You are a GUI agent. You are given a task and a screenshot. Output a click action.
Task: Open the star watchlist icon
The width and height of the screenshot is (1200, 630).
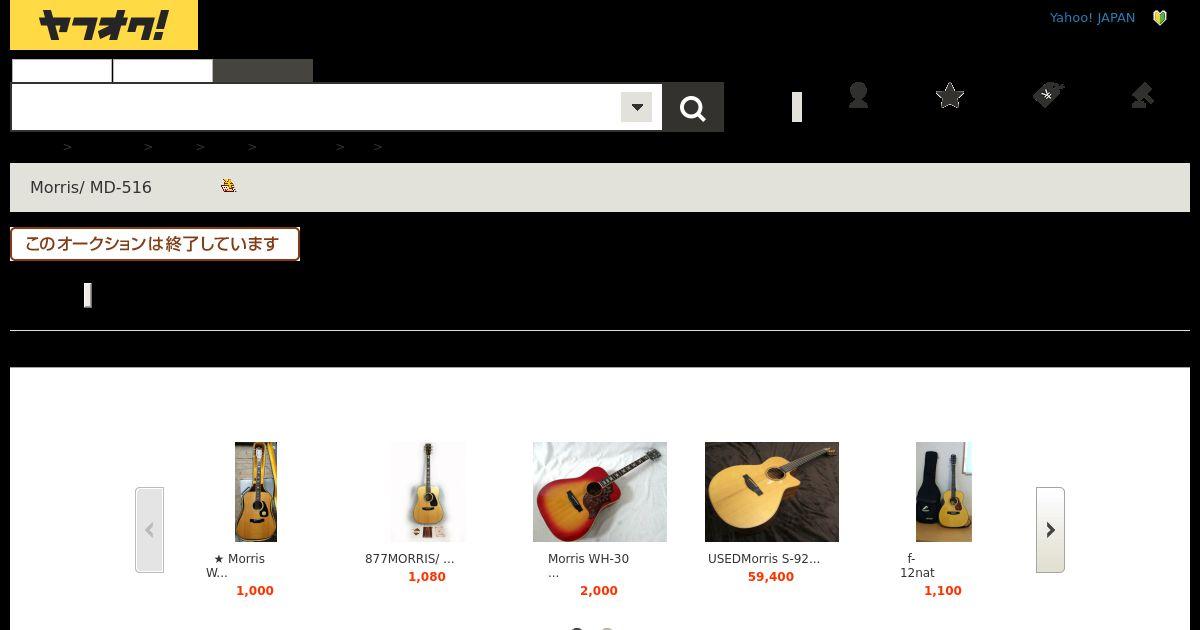tap(950, 95)
